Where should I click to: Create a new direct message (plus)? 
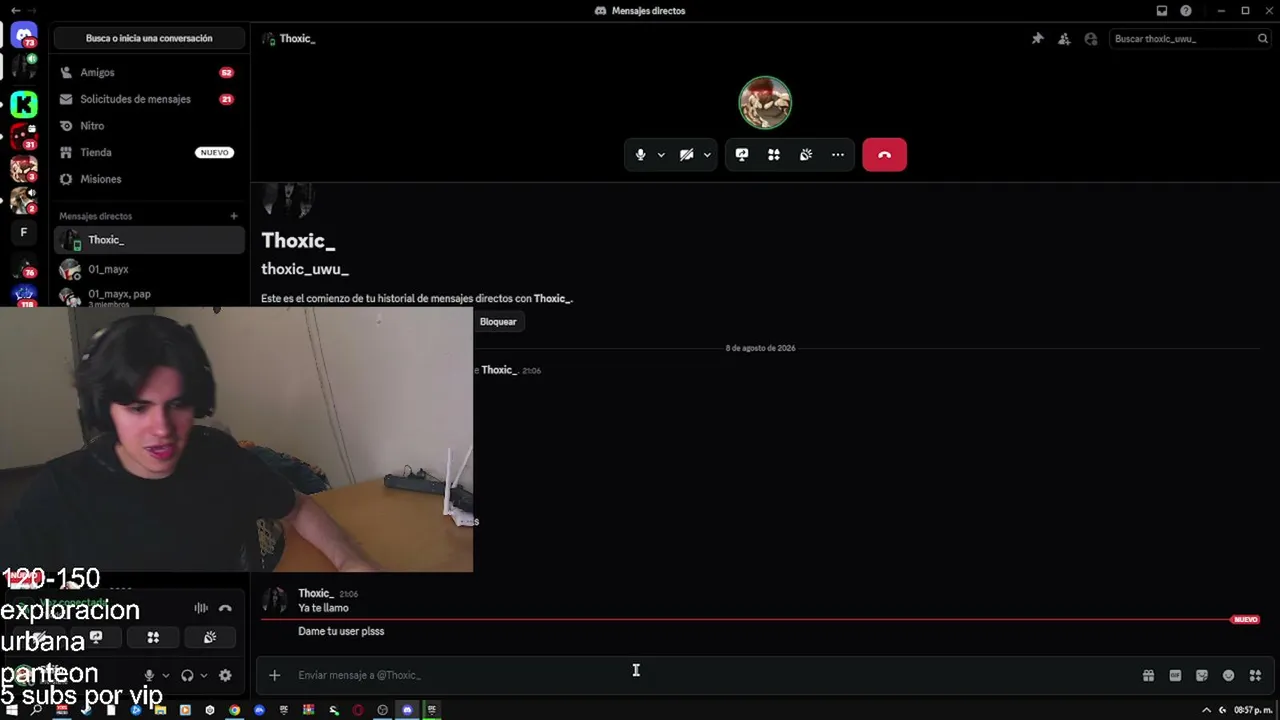(234, 216)
